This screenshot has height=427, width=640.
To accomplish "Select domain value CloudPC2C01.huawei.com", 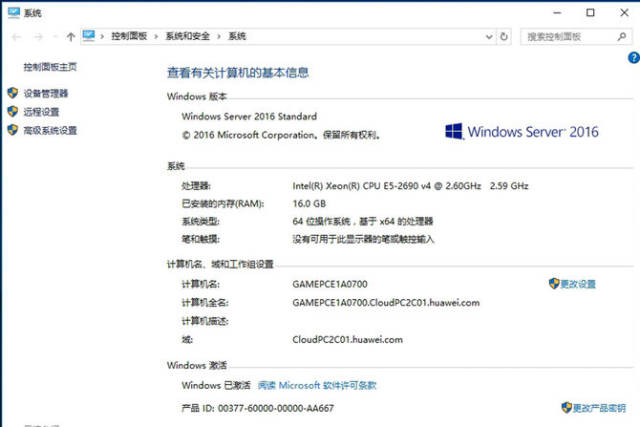I will tap(347, 339).
